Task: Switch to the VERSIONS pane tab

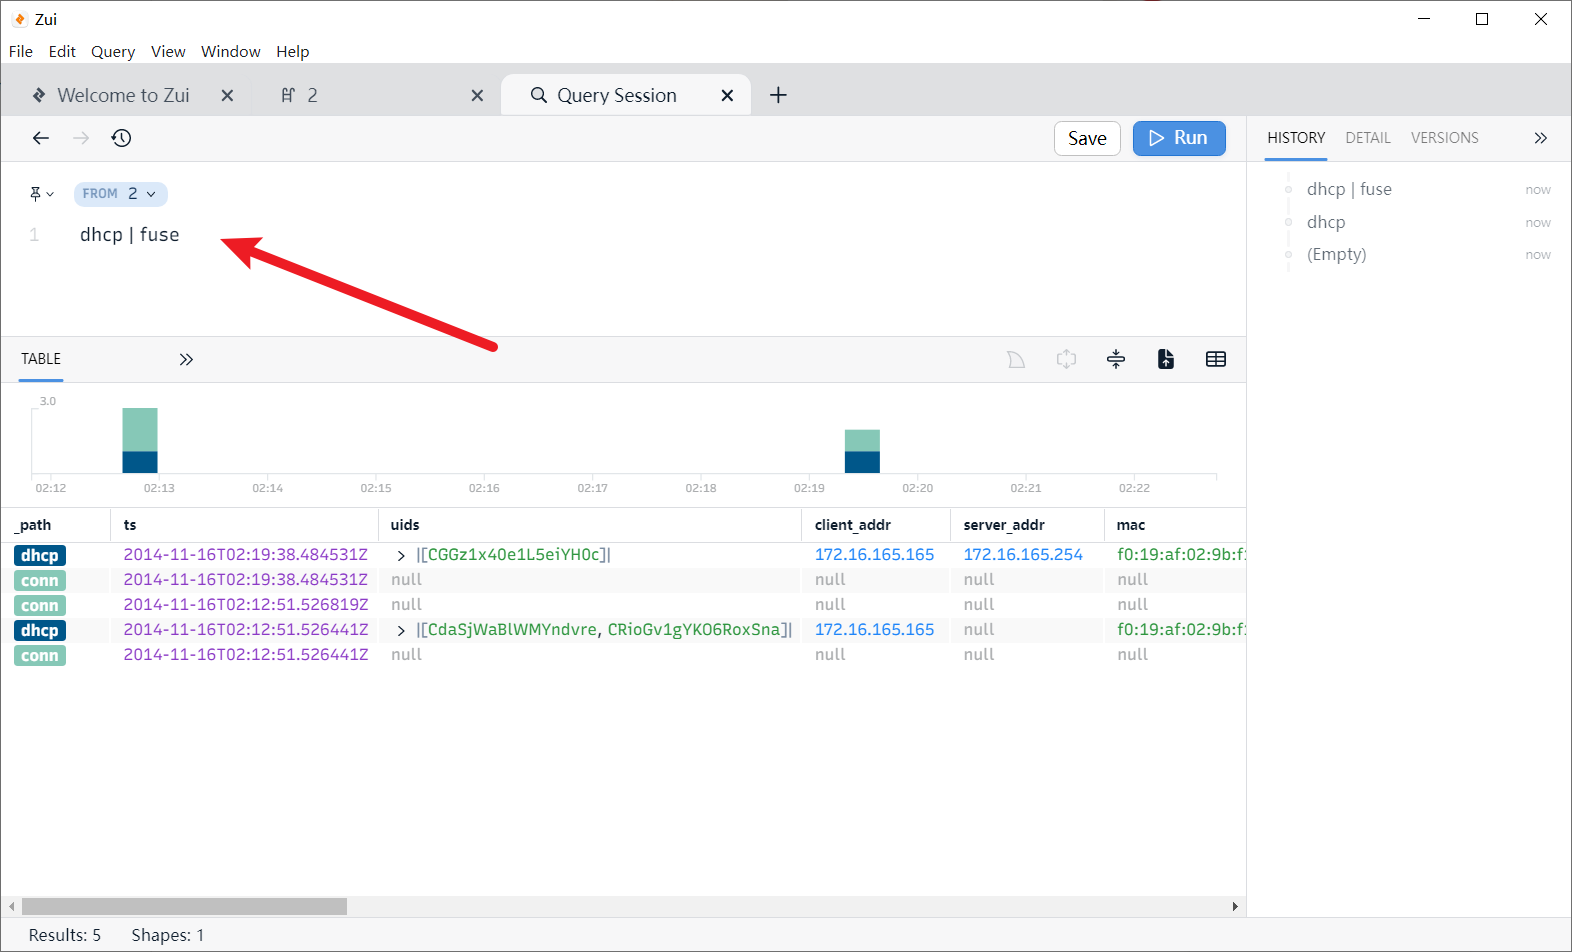Action: pyautogui.click(x=1444, y=138)
